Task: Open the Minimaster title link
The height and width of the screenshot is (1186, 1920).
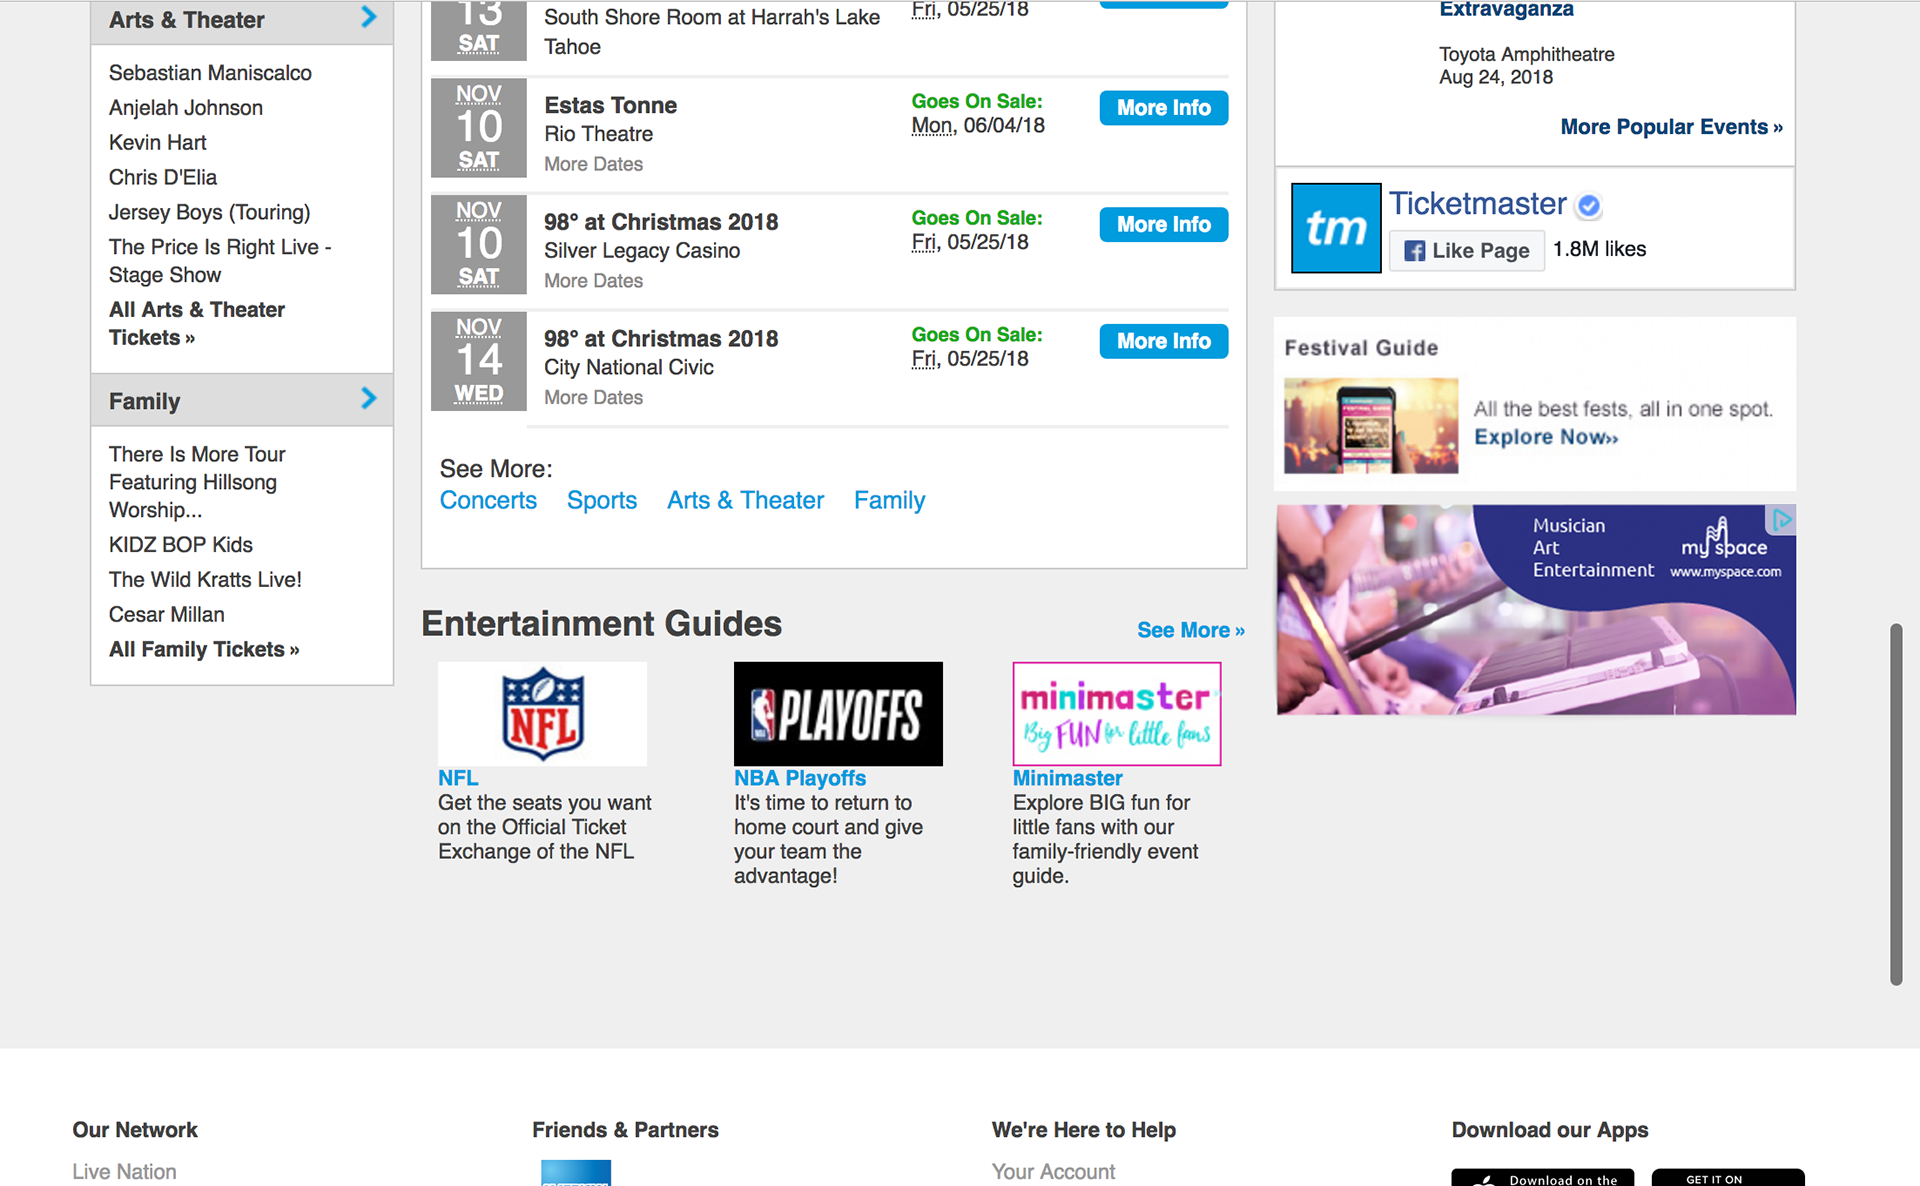Action: [1067, 778]
